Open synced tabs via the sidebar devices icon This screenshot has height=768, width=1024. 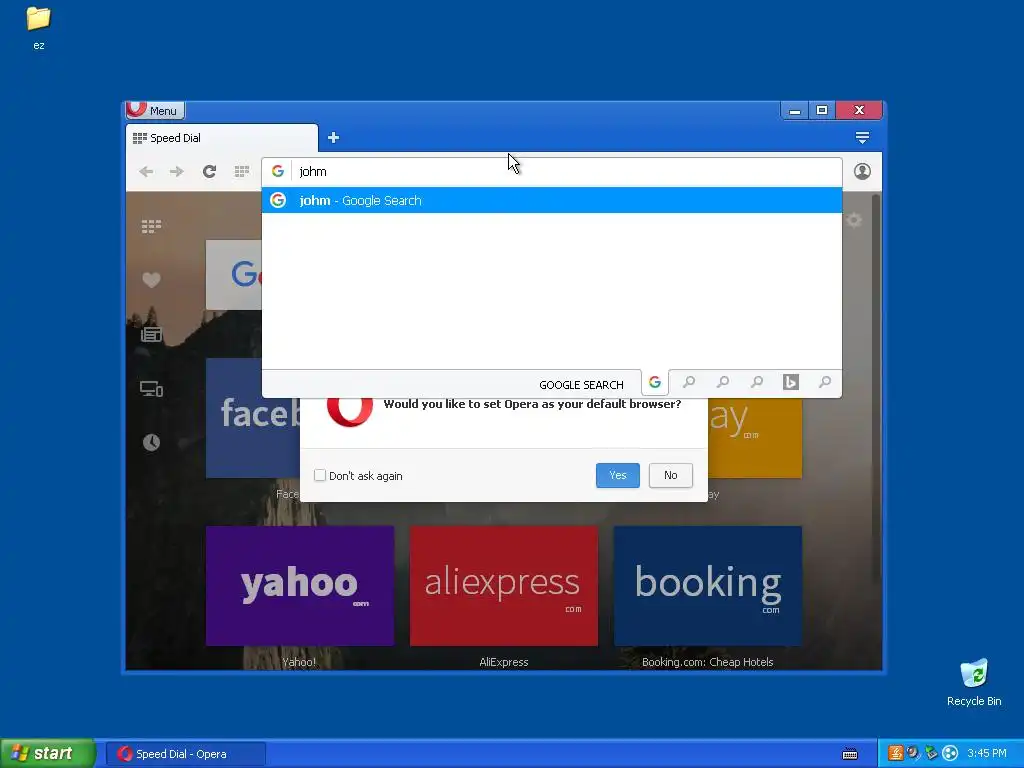[151, 389]
